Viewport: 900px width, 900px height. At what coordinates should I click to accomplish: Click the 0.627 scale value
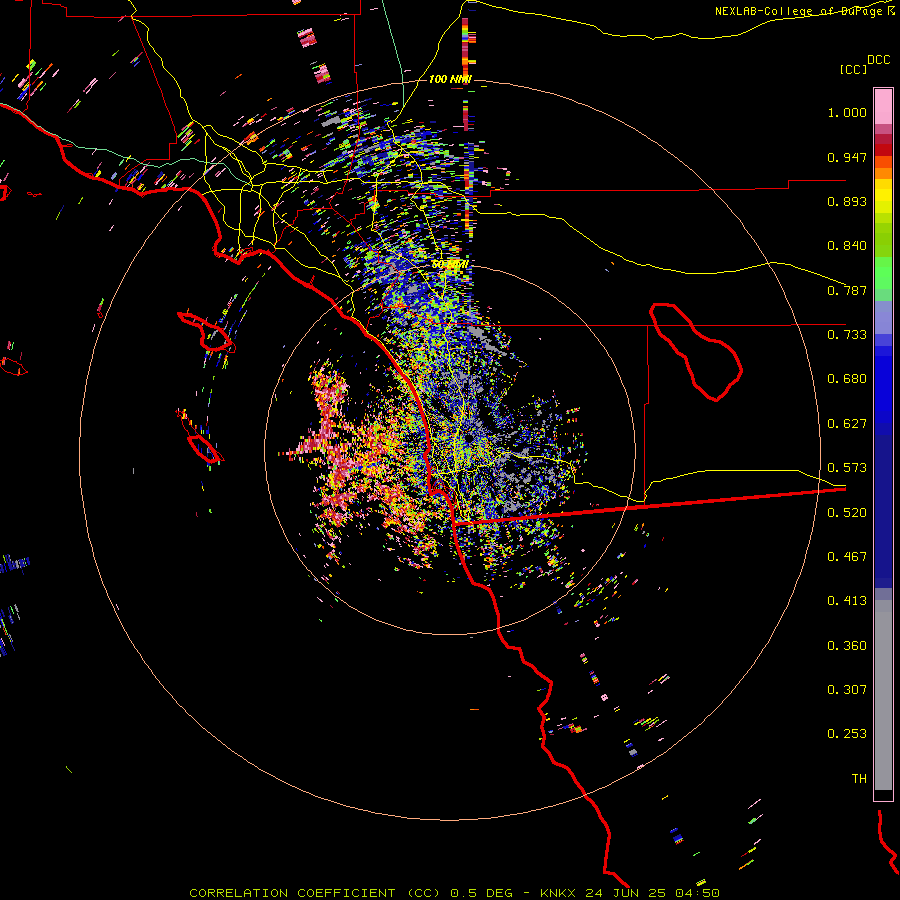click(847, 424)
